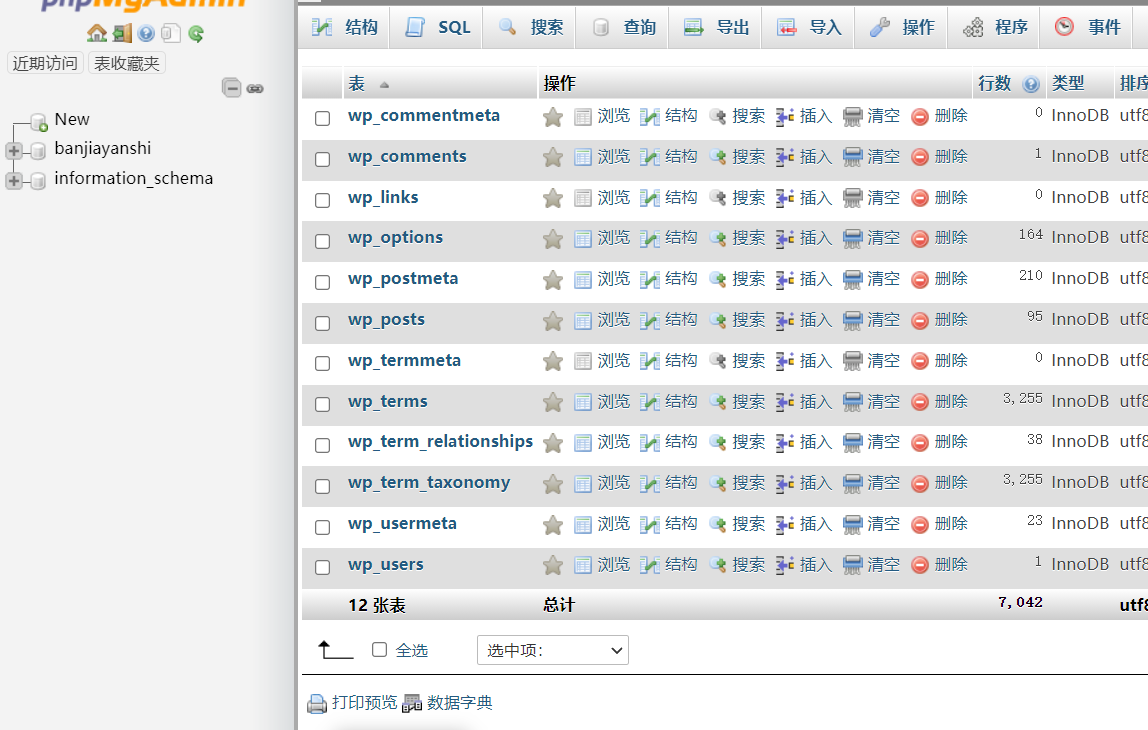Open the blue help documentation icon
Viewport: 1148px width, 730px height.
[x=146, y=34]
